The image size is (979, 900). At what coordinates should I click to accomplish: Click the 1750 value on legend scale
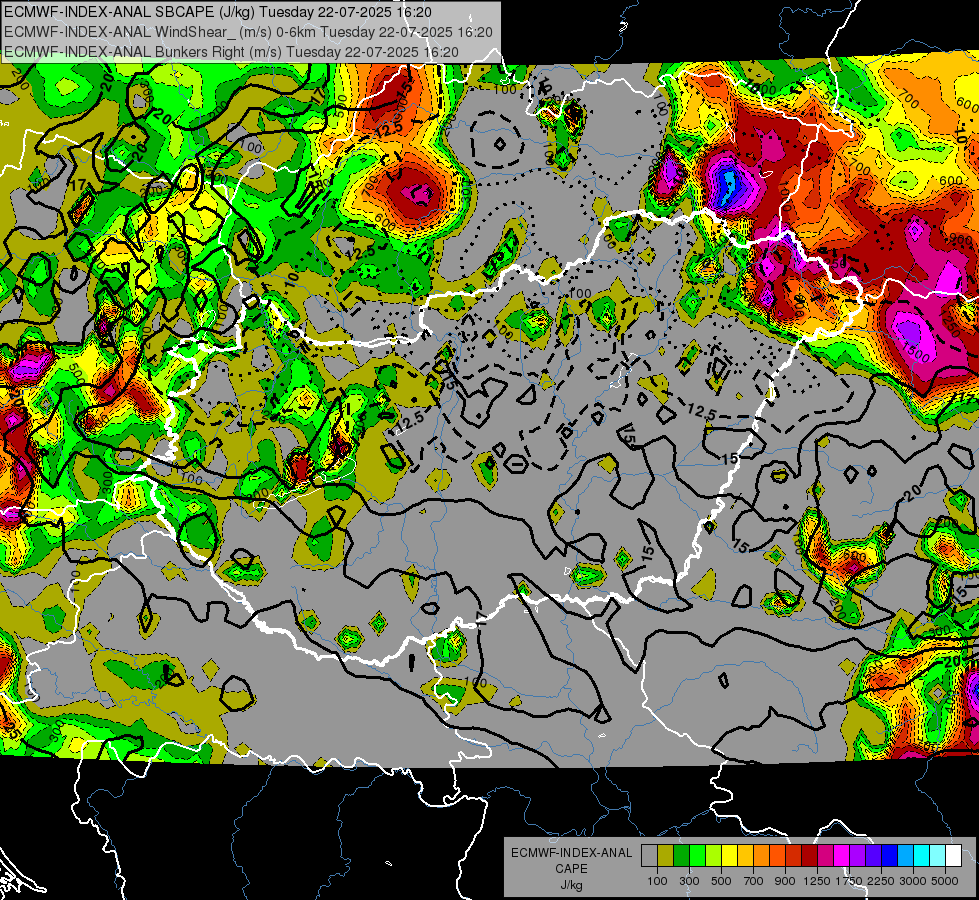[849, 881]
